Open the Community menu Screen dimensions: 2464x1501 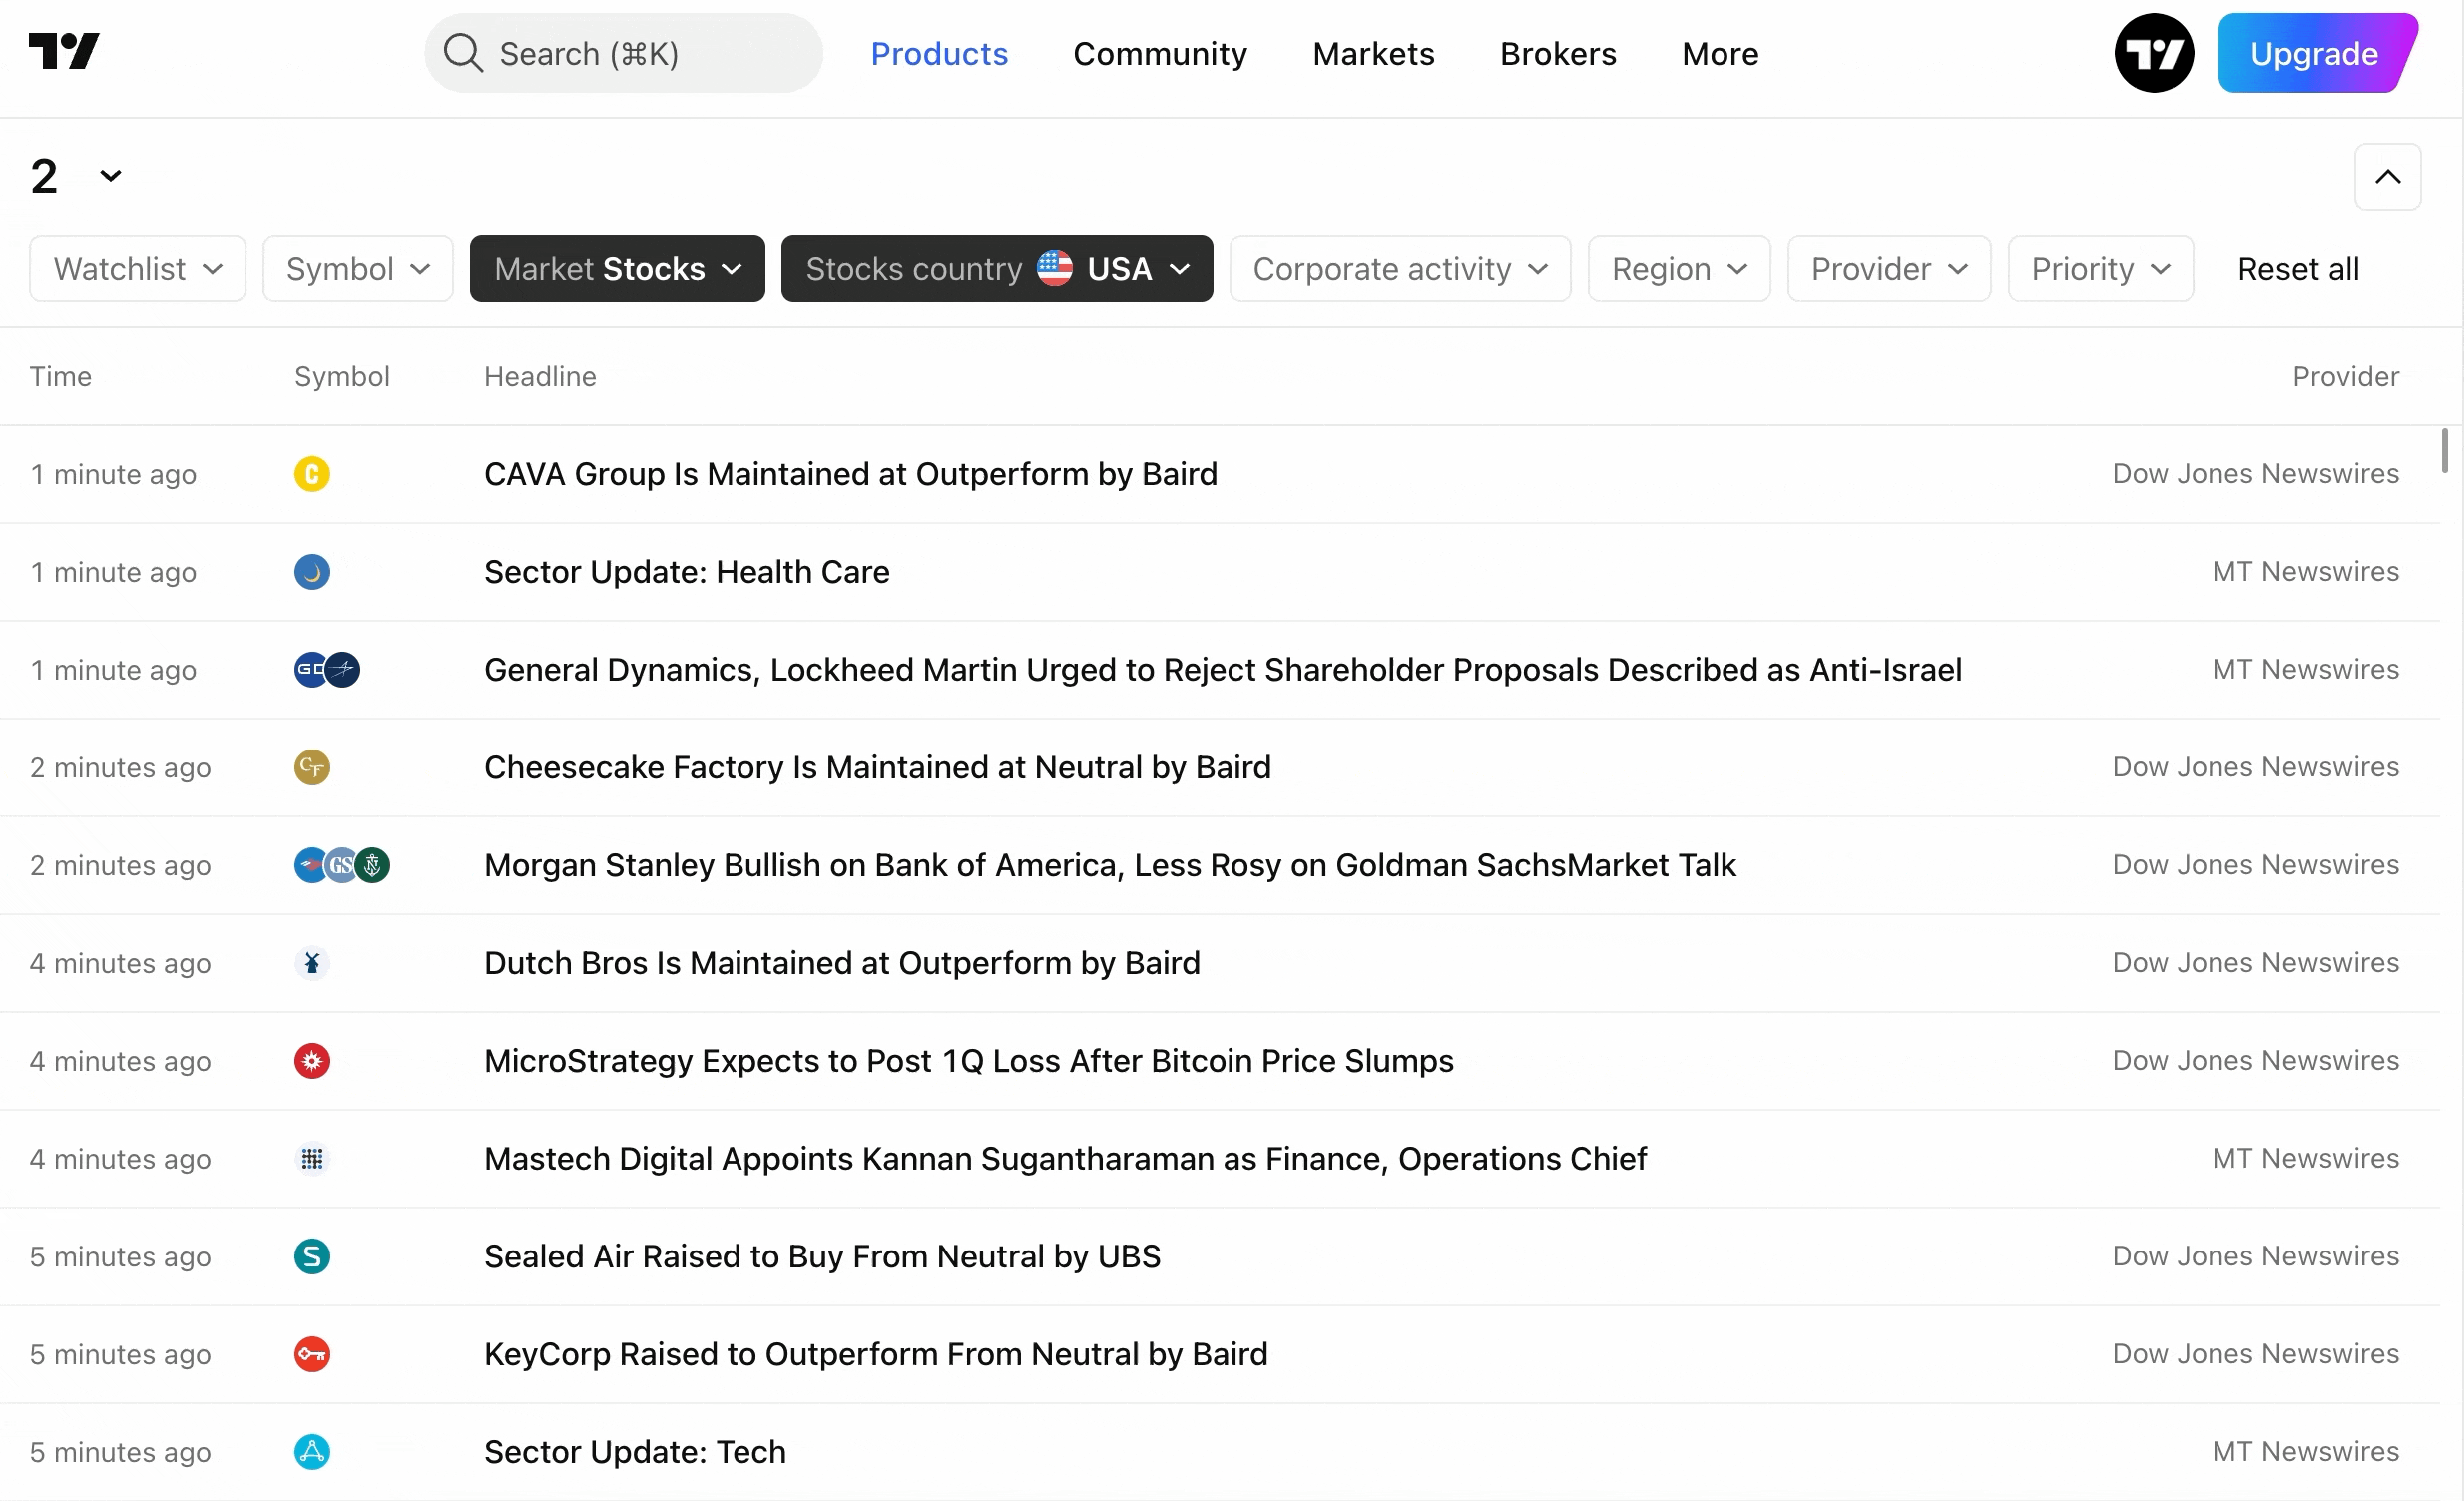[1159, 53]
